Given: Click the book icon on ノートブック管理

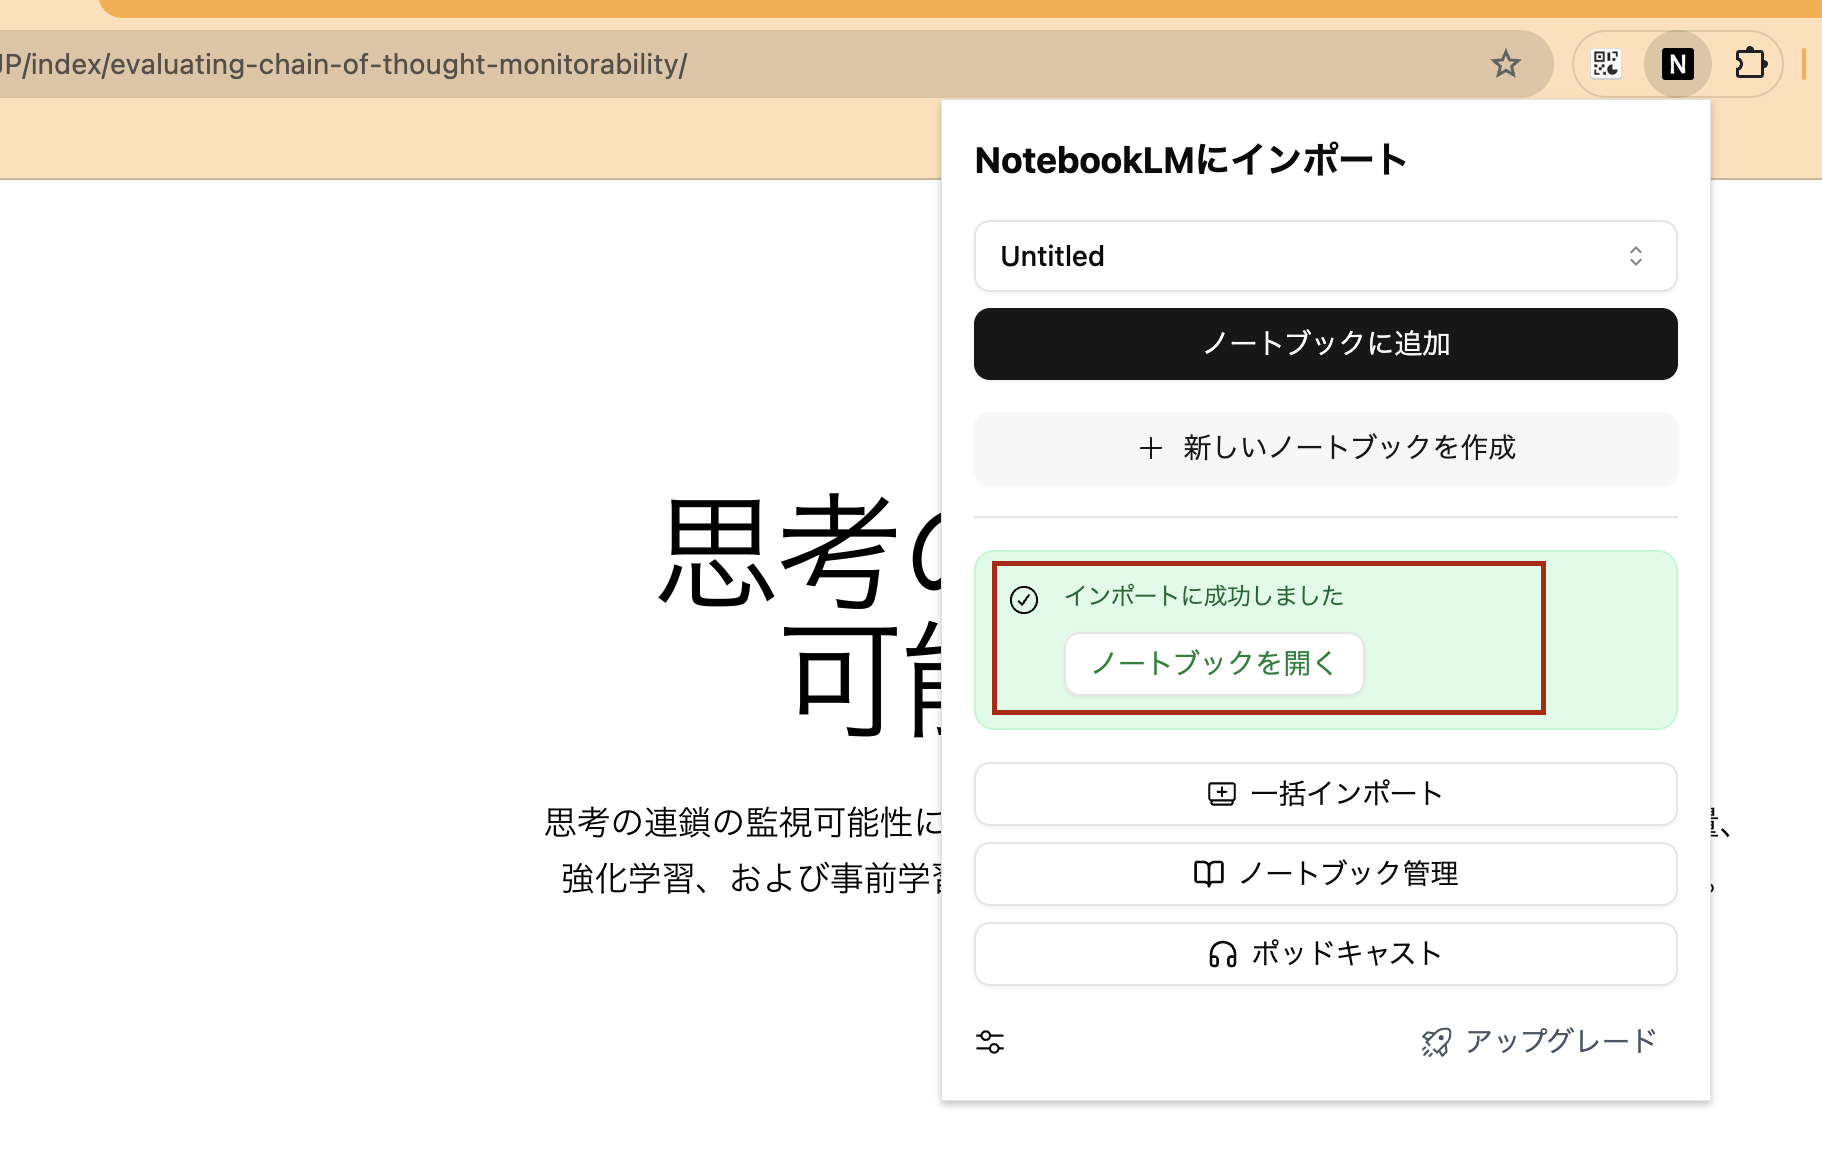Looking at the screenshot, I should point(1208,874).
